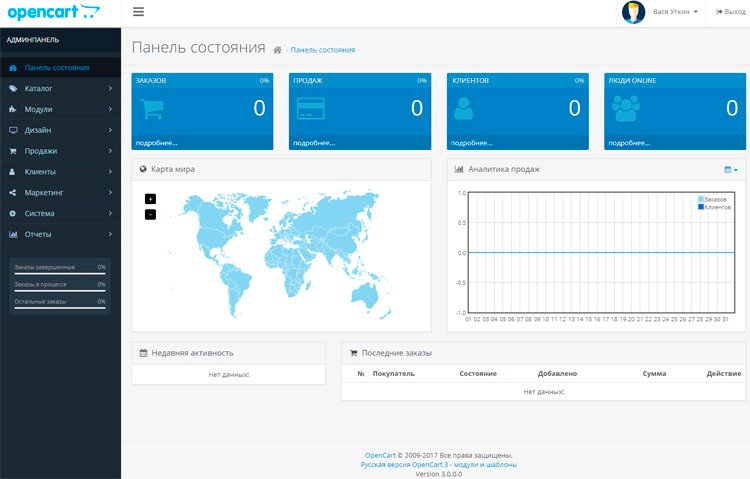Click the user icon in Клиентов tile
The height and width of the screenshot is (479, 750).
463,109
